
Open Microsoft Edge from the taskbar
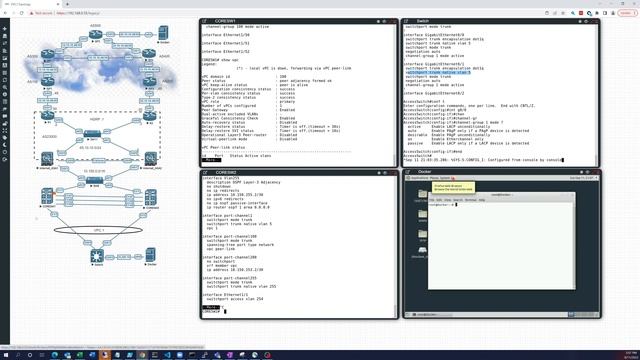point(54,355)
